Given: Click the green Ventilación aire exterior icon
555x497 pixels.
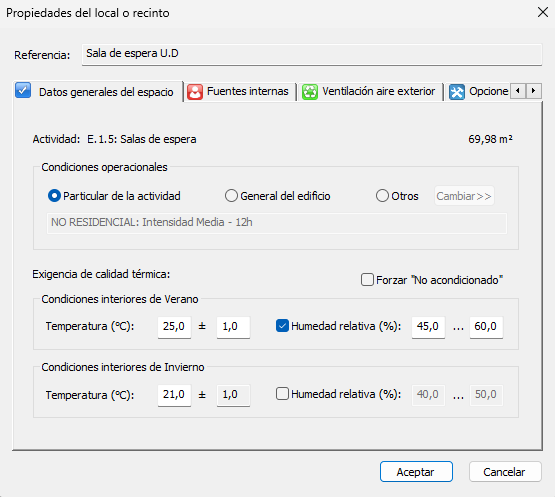Looking at the screenshot, I should click(310, 92).
